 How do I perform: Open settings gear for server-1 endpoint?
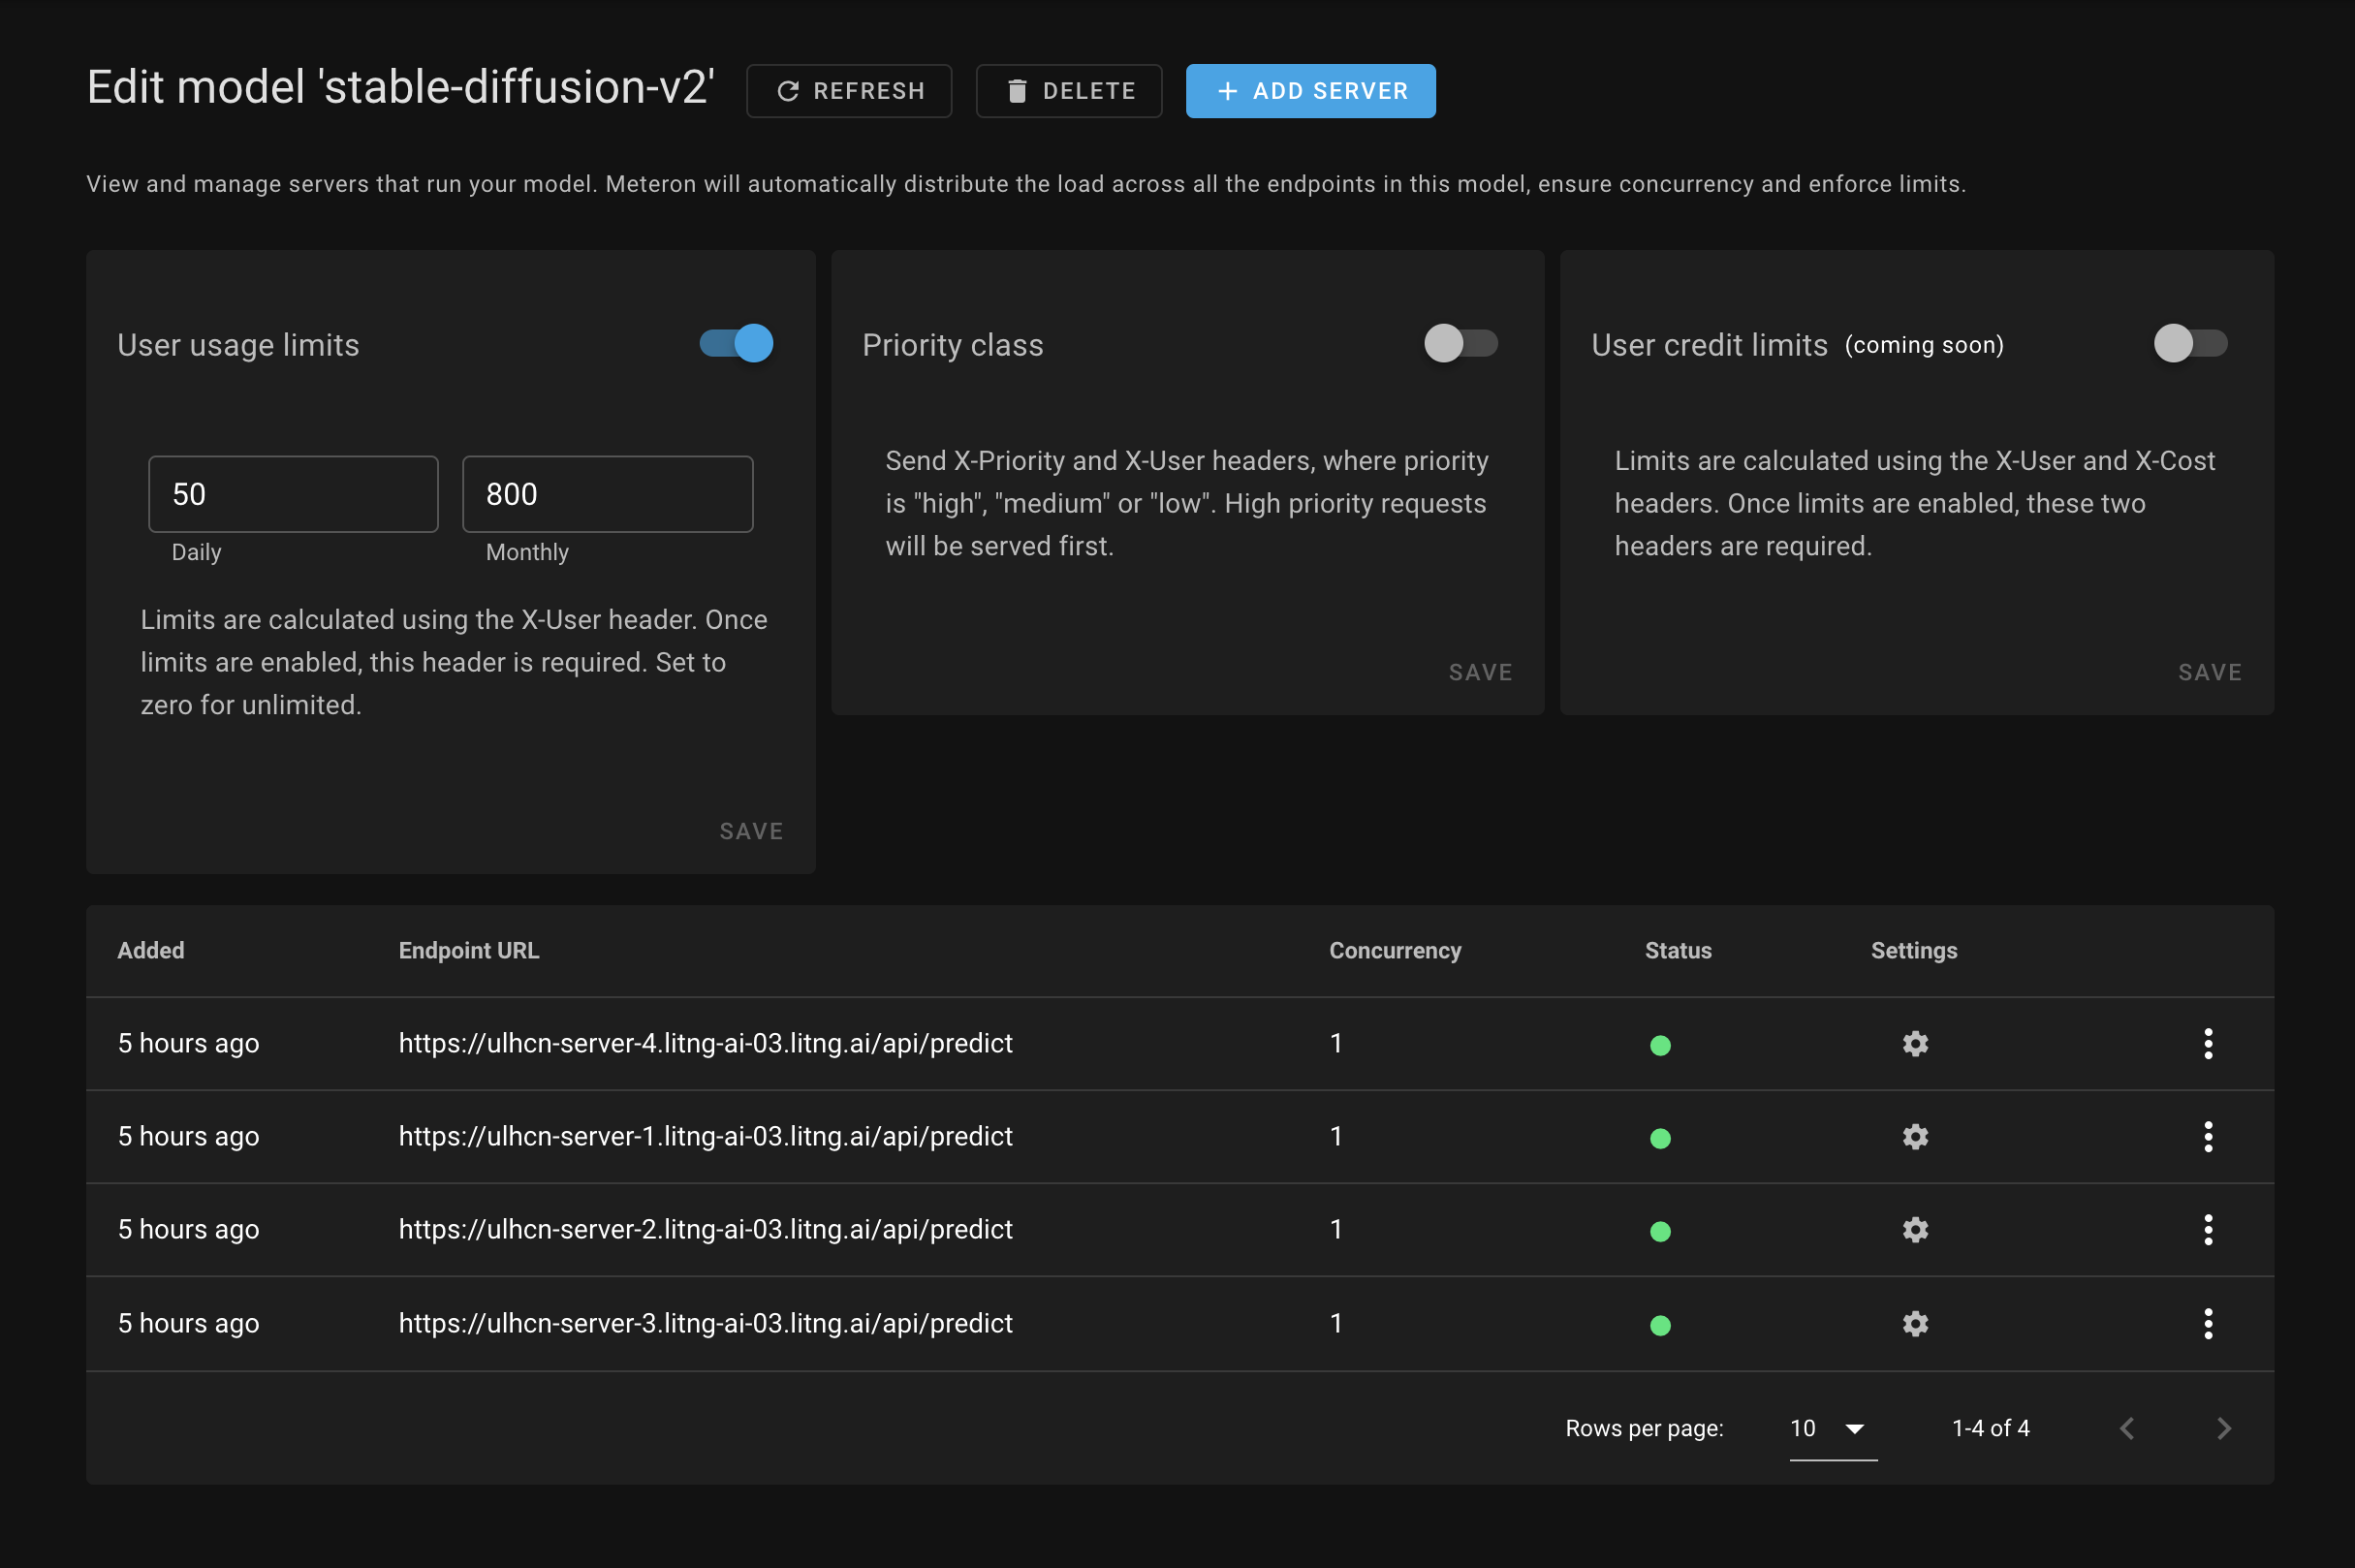[x=1914, y=1136]
